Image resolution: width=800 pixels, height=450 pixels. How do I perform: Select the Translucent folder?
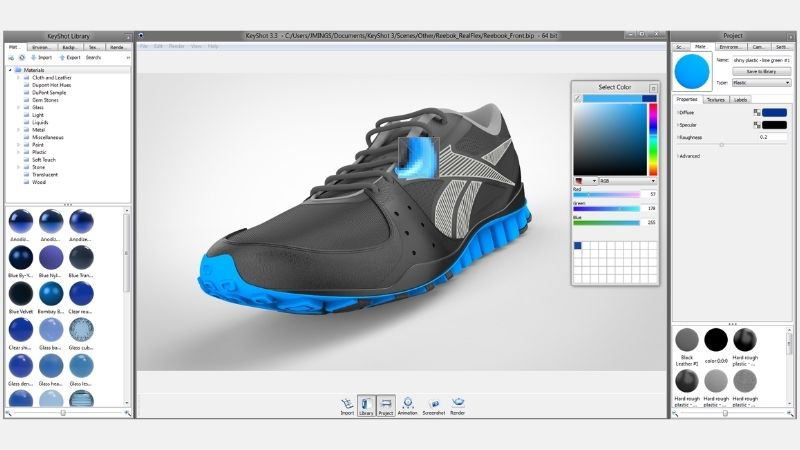(x=45, y=174)
